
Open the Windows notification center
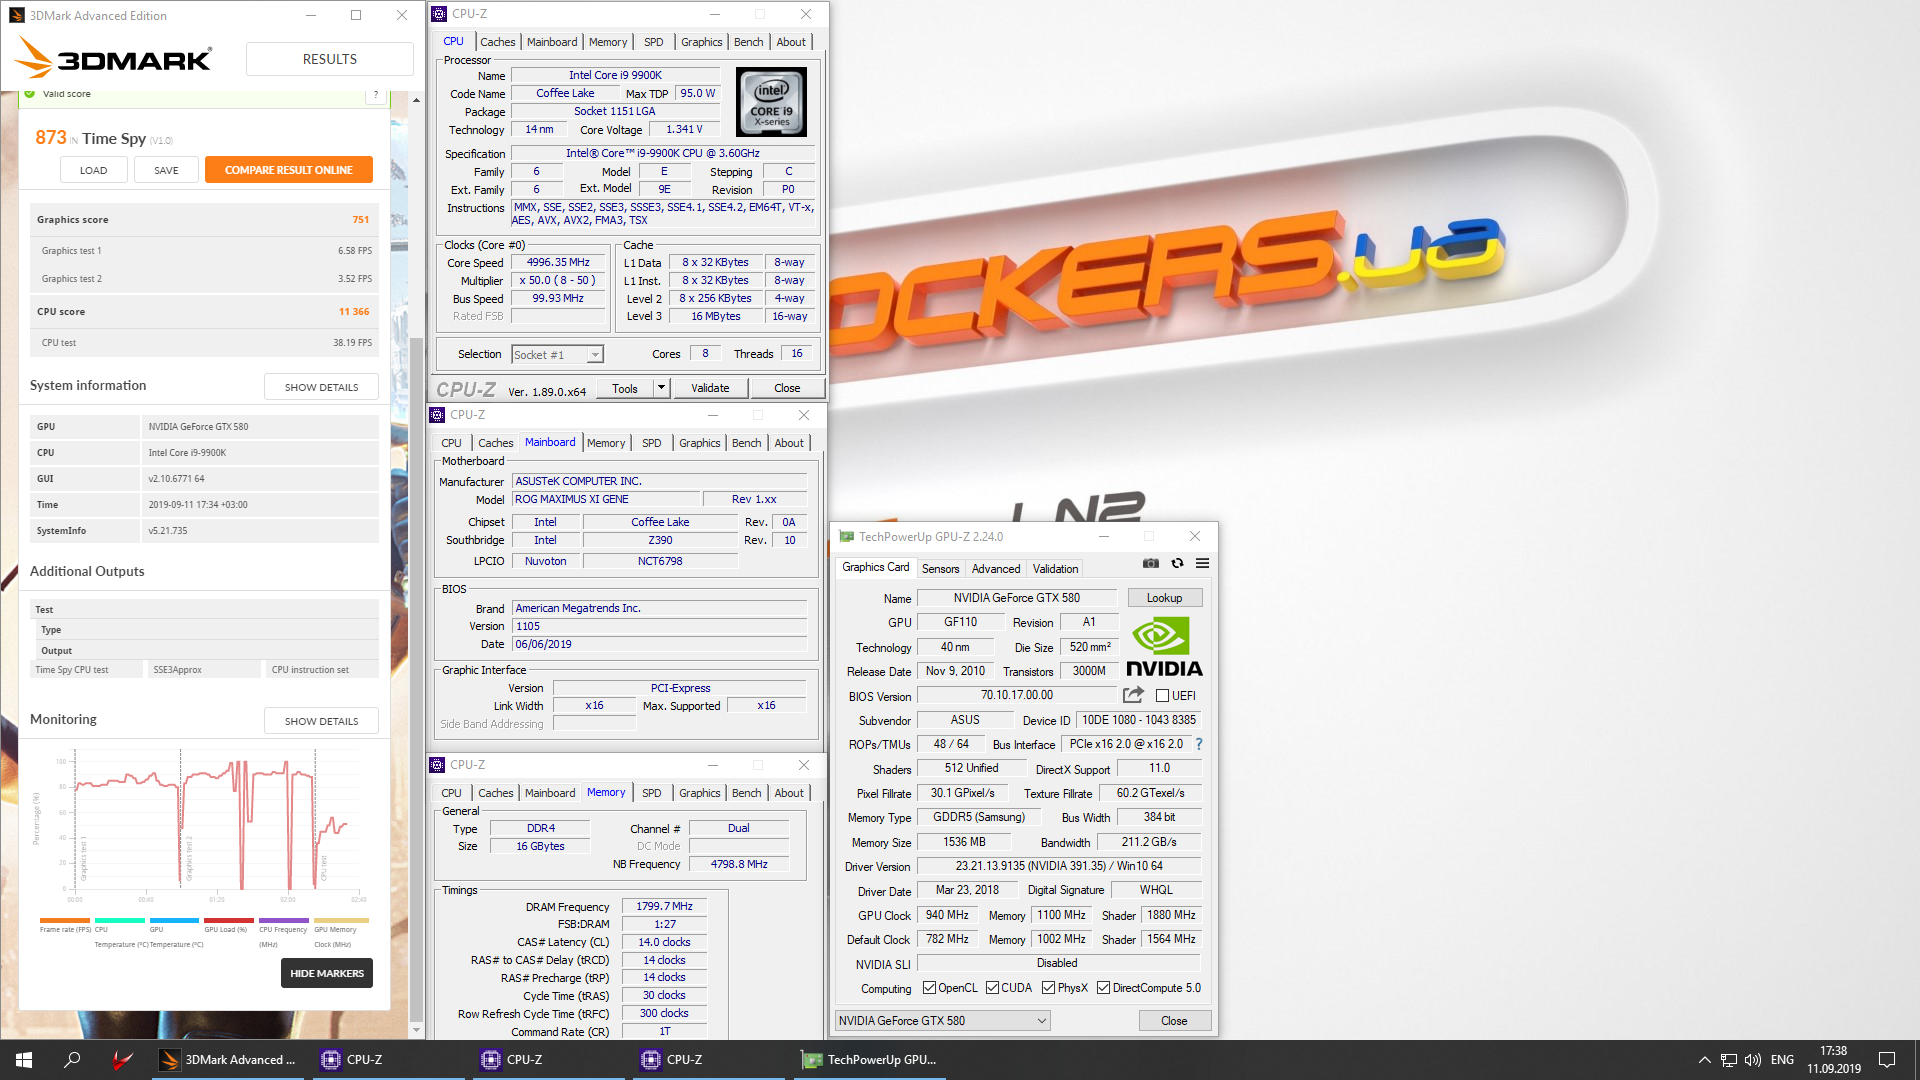1887,1060
